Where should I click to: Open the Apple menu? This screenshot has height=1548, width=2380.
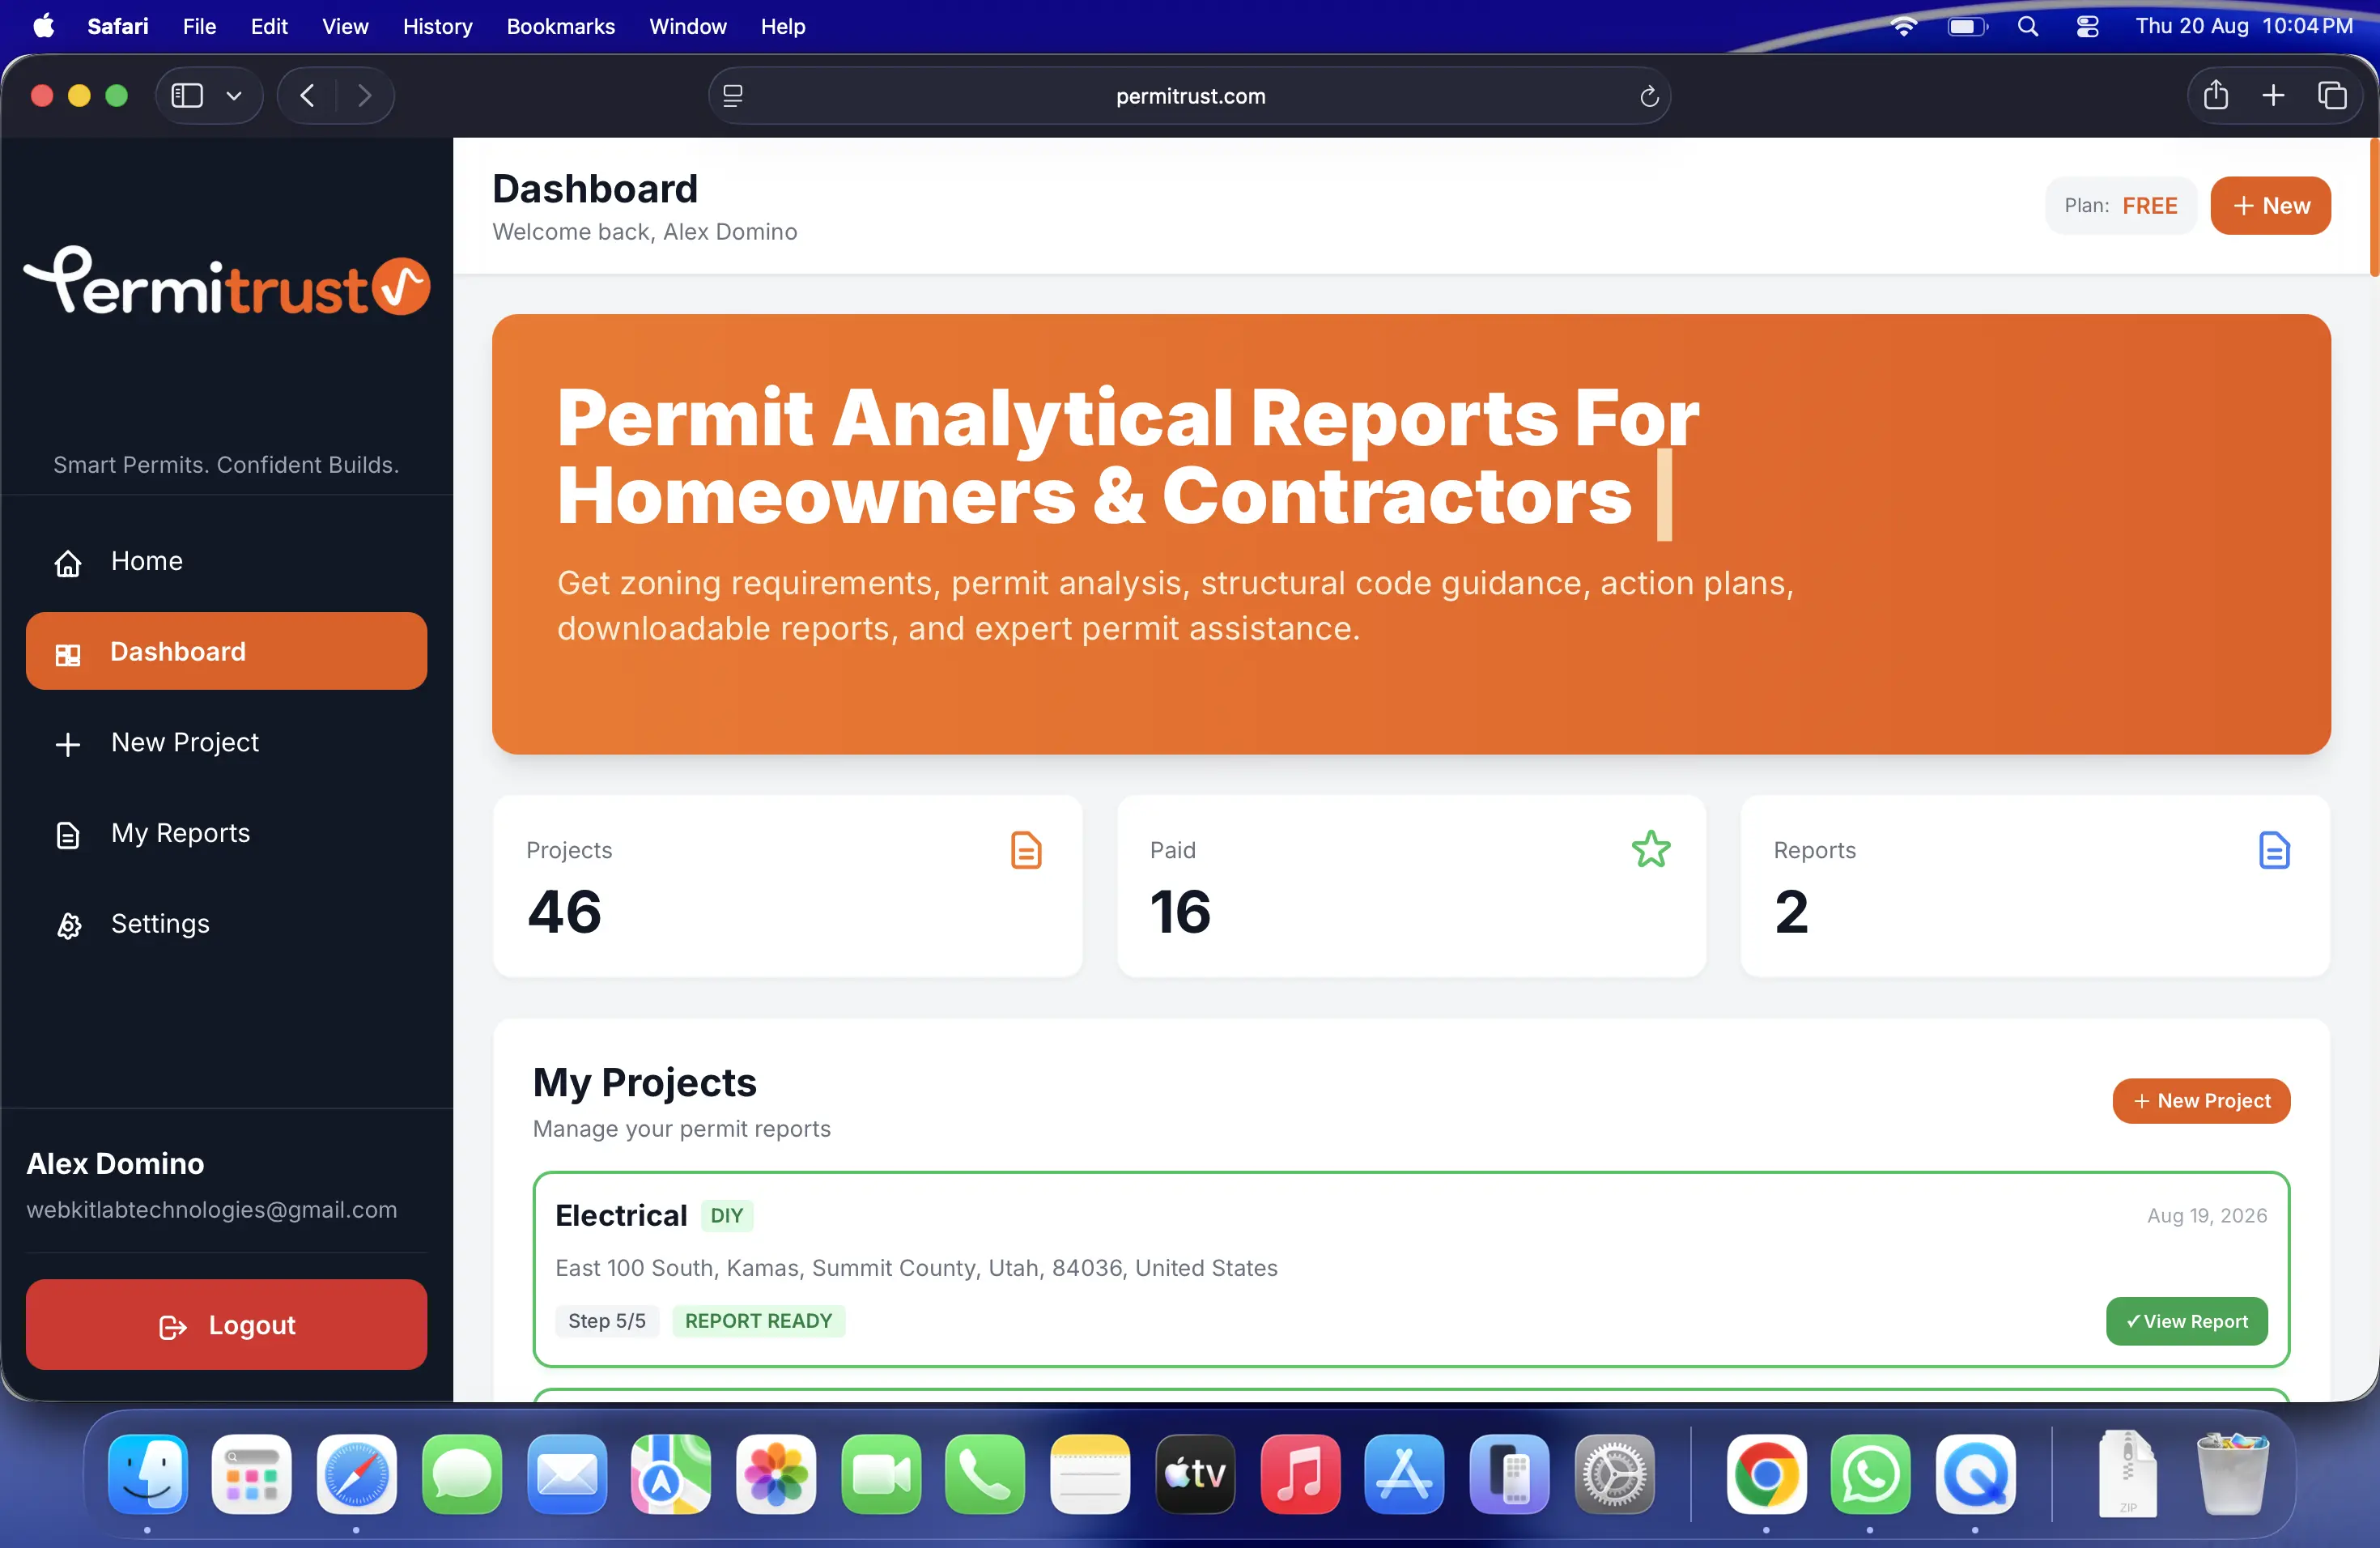tap(44, 26)
